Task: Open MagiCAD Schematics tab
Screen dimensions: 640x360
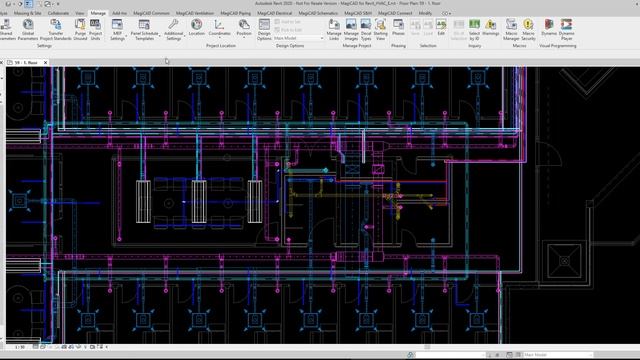Action: (x=318, y=13)
